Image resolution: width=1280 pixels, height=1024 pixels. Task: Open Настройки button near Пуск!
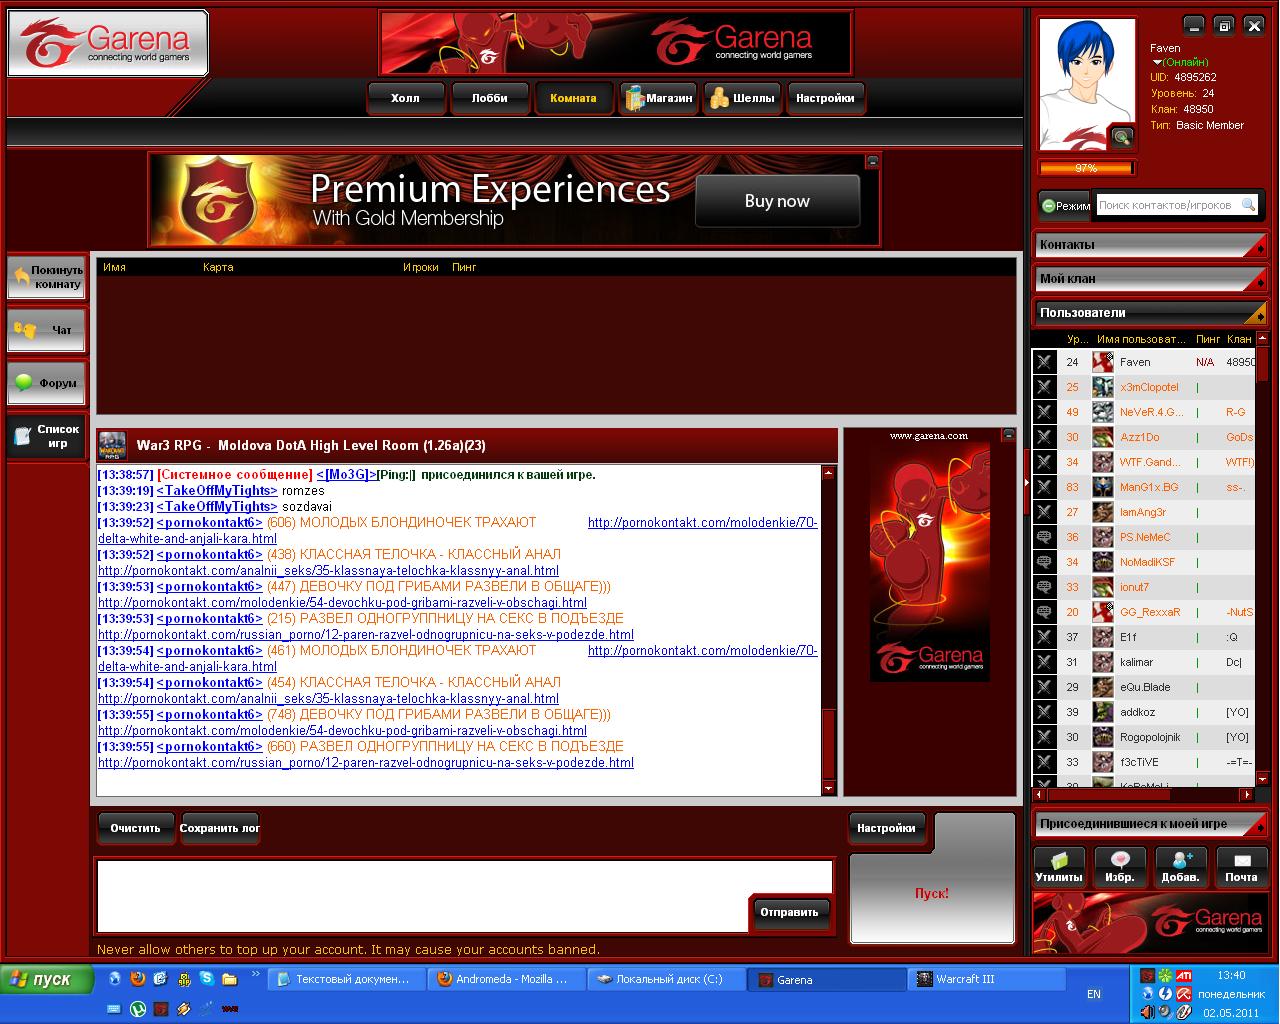coord(886,828)
